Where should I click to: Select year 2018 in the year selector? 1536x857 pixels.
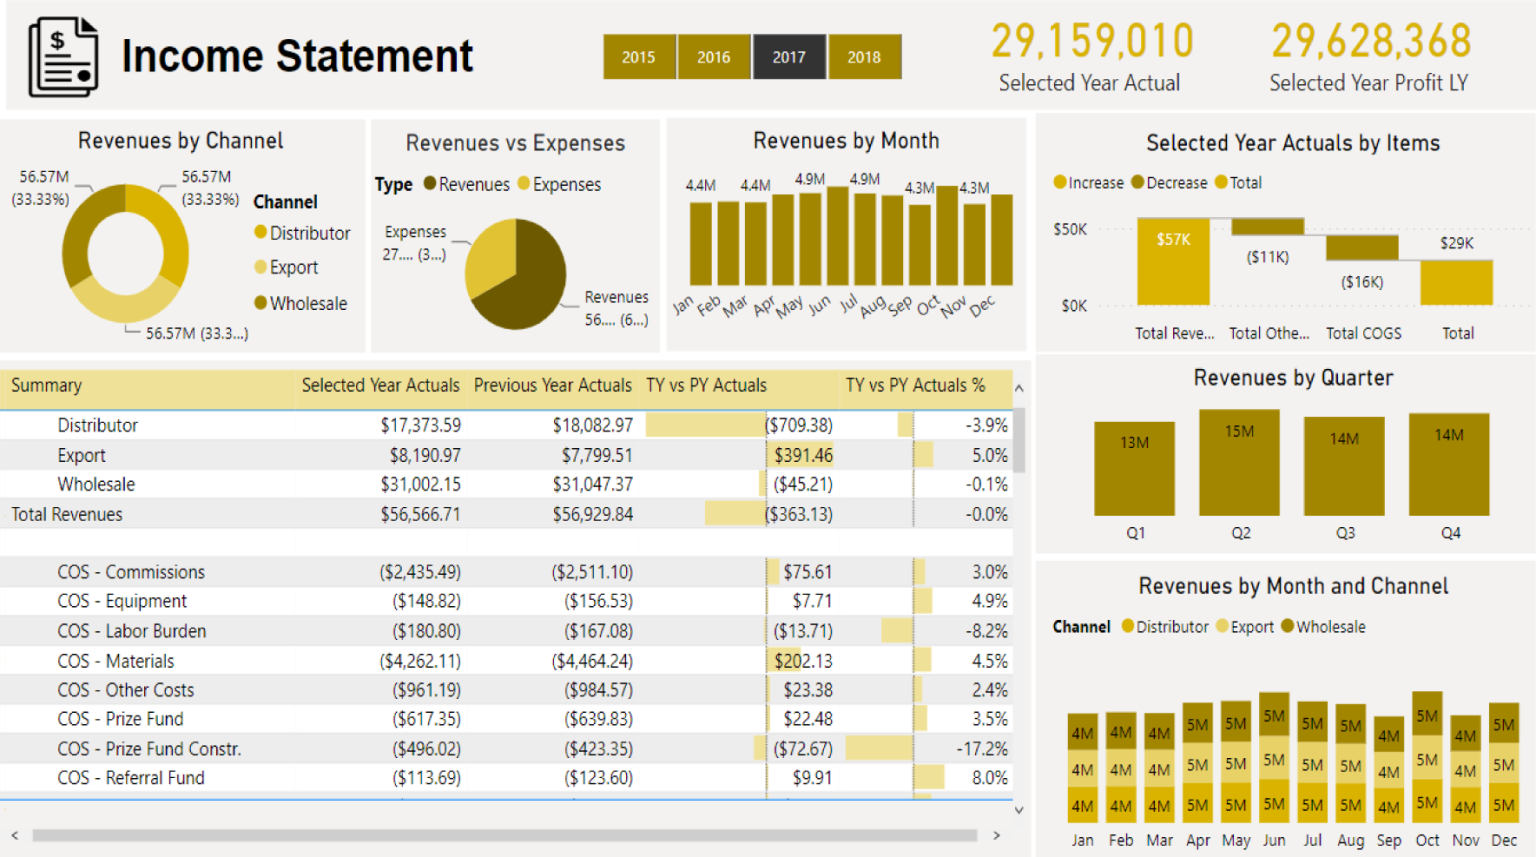(x=864, y=56)
